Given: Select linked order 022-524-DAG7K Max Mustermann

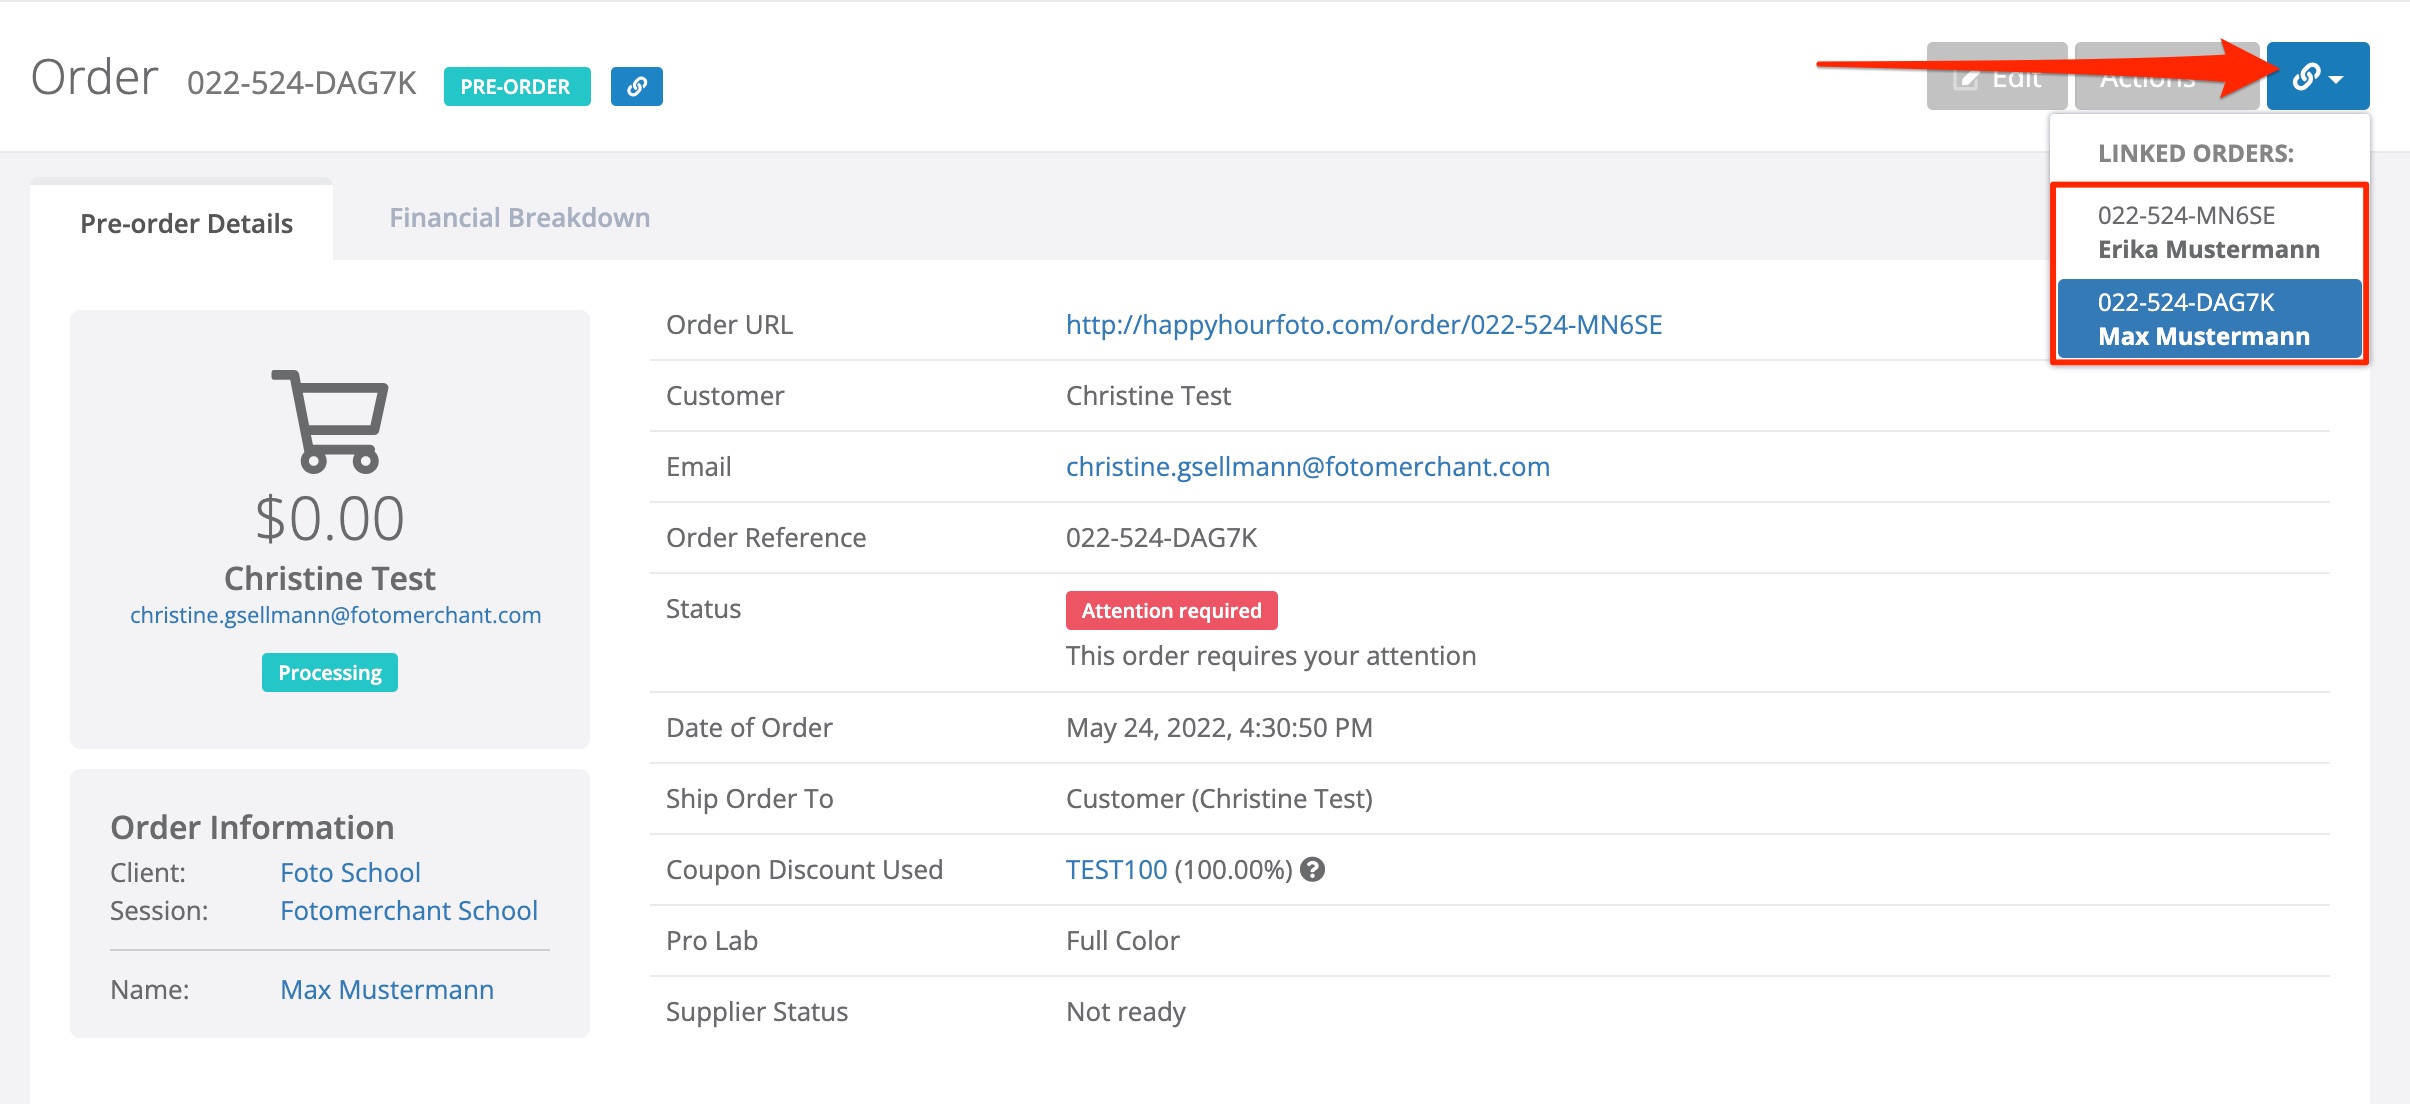Looking at the screenshot, I should 2209,319.
